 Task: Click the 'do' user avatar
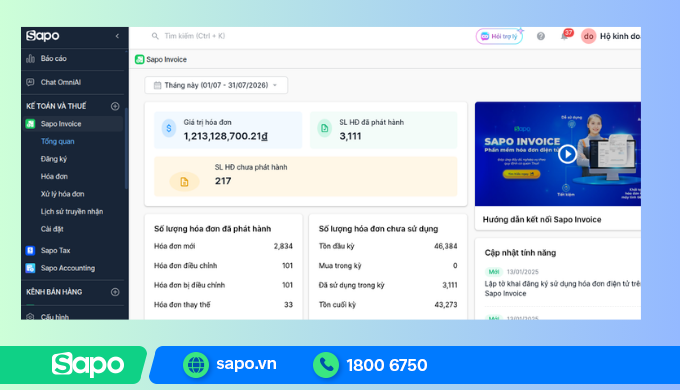tap(588, 36)
